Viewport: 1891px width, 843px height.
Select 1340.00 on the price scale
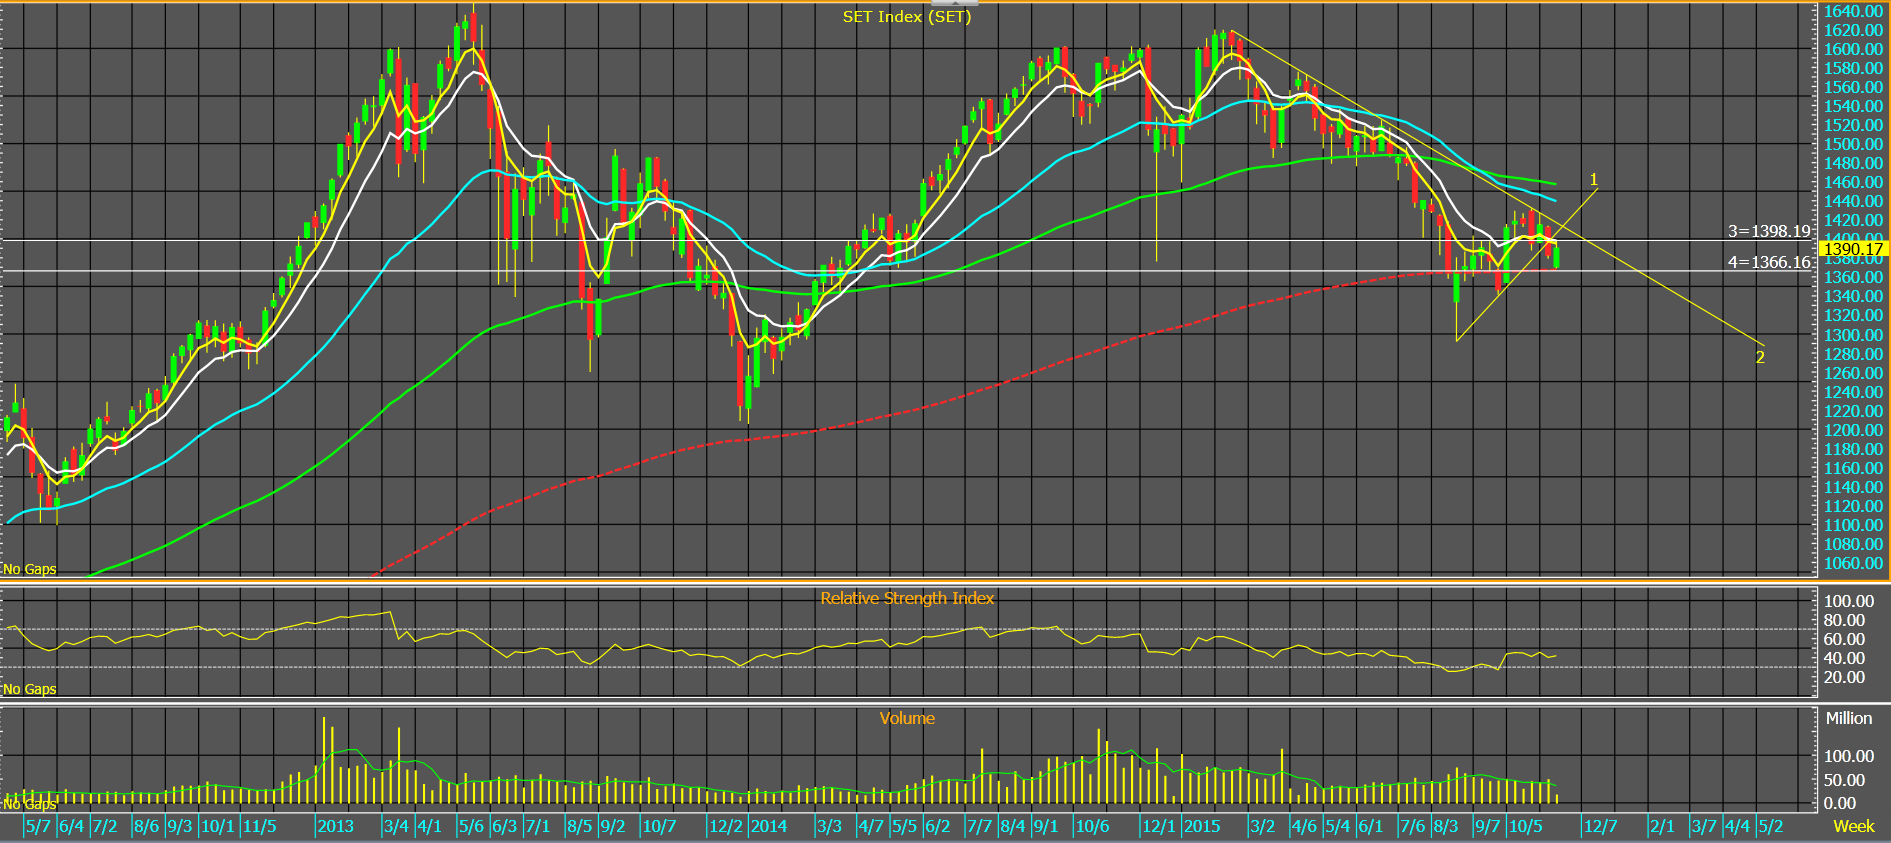pos(1853,296)
